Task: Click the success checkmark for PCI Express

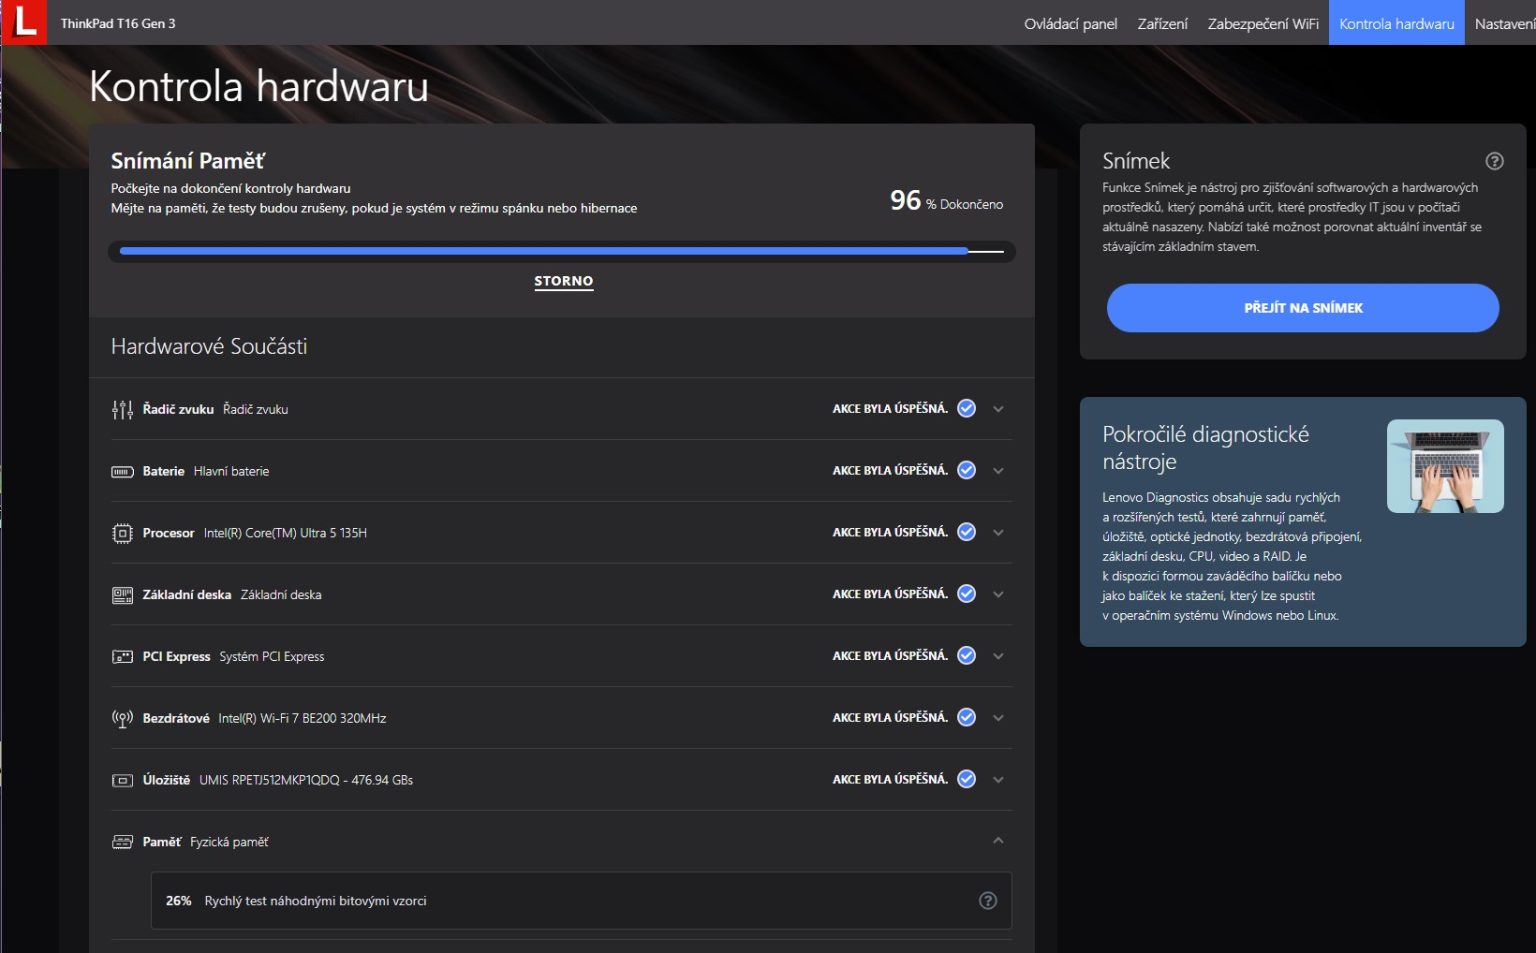Action: tap(966, 655)
